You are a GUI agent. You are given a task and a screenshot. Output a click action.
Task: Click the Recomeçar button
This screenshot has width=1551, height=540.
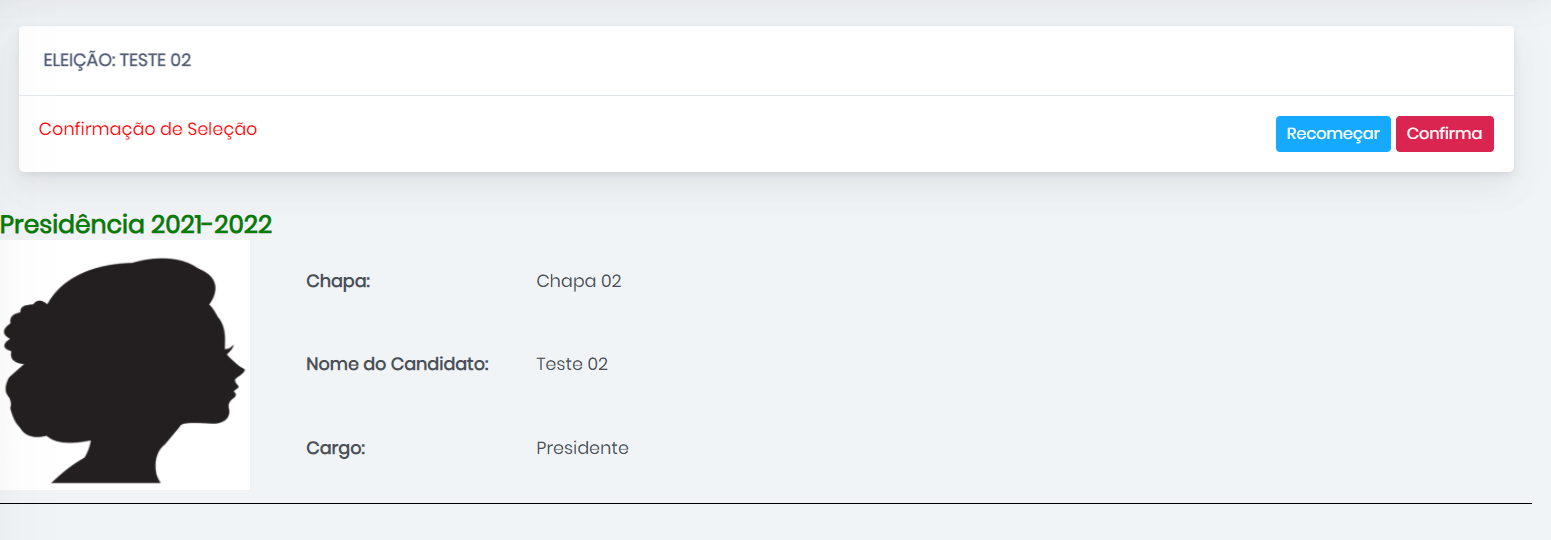(1333, 134)
